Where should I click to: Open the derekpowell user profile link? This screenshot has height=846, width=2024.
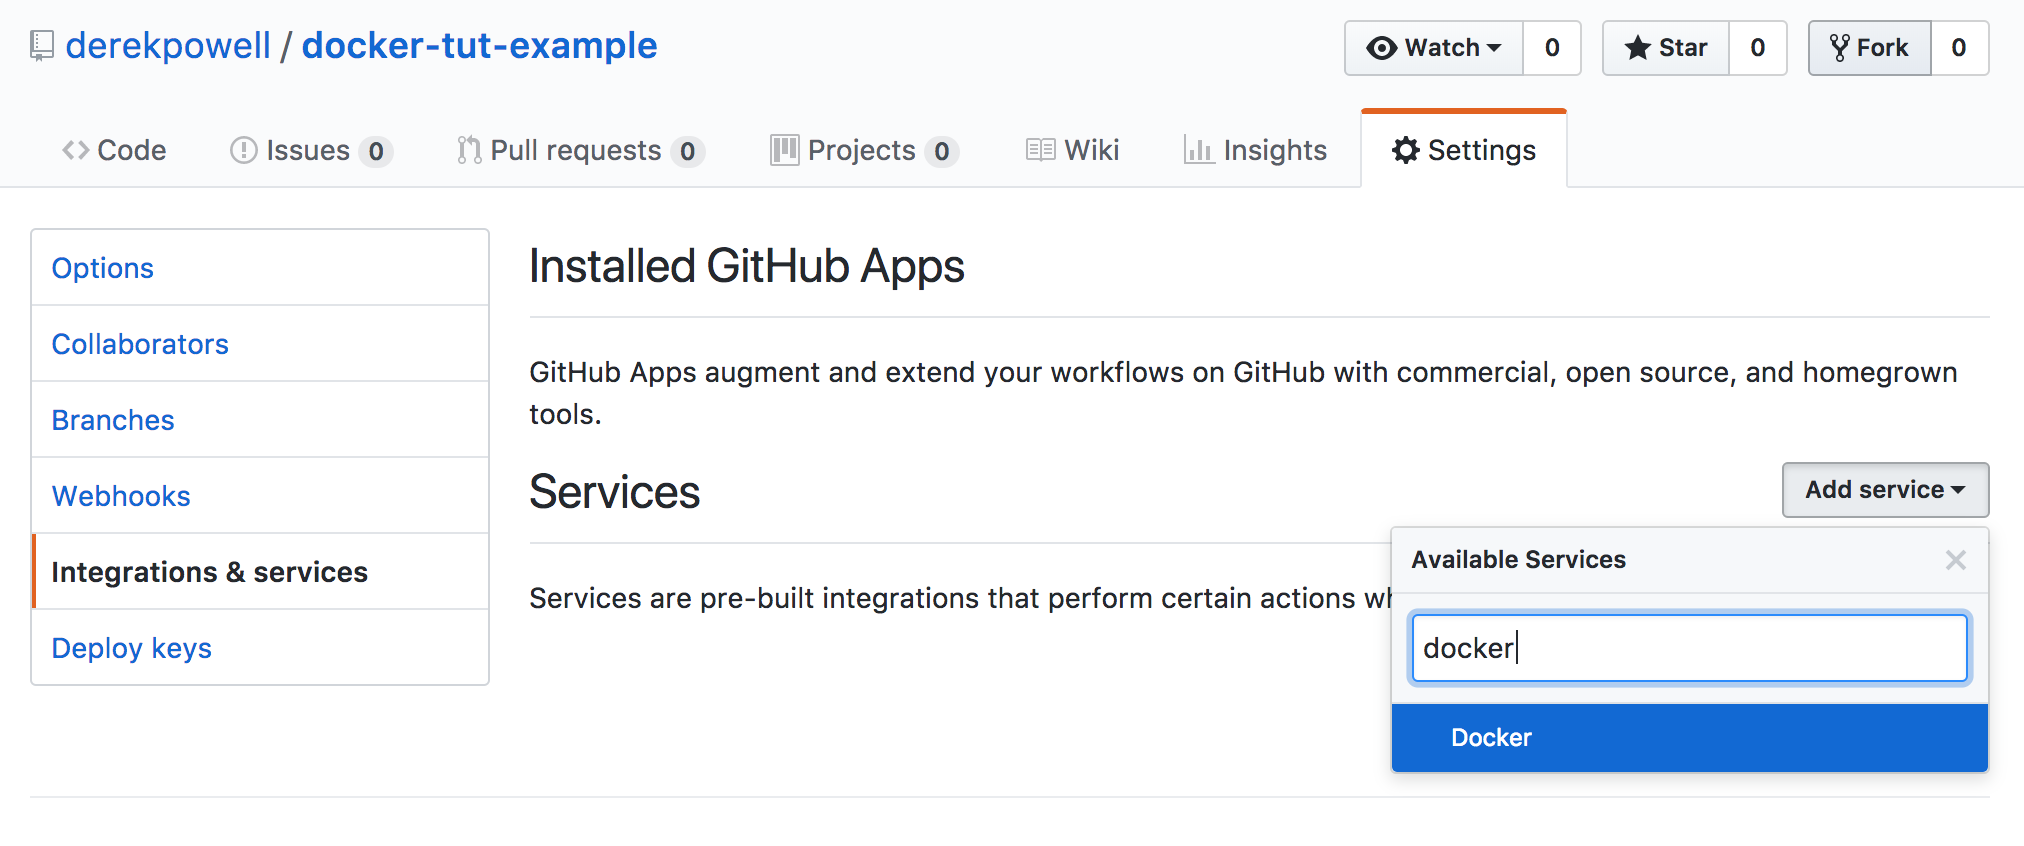click(x=168, y=46)
